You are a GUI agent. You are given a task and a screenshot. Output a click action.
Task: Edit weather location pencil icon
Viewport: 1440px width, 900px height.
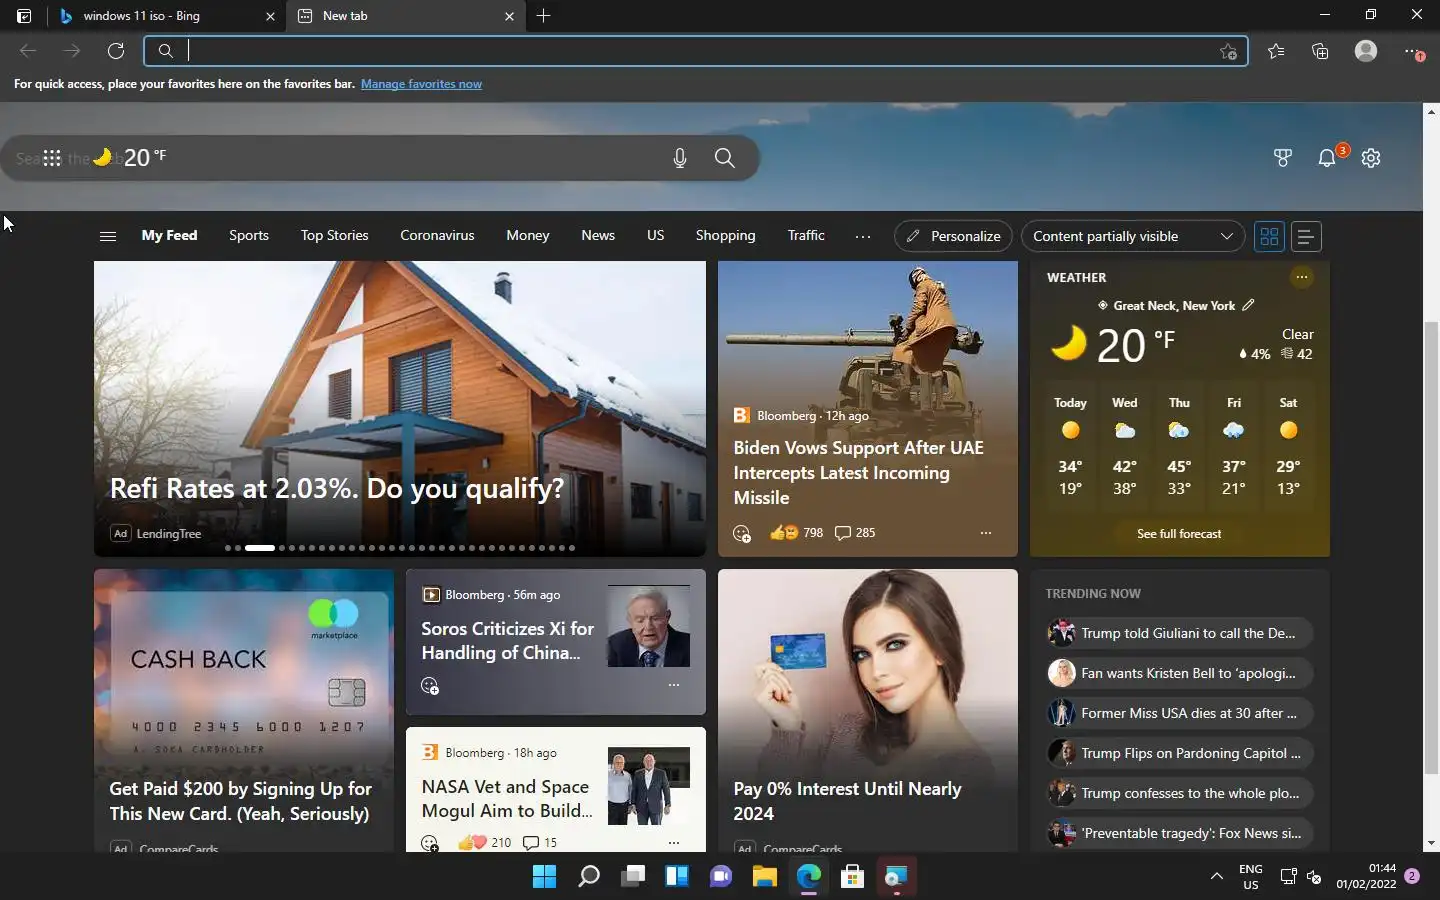pos(1248,305)
